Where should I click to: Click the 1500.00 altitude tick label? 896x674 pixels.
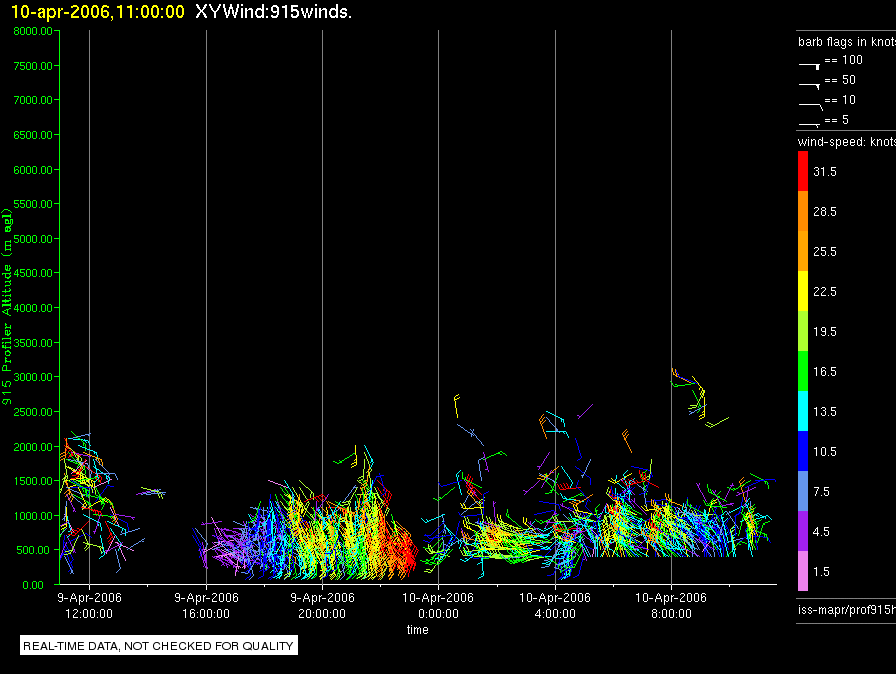point(33,481)
